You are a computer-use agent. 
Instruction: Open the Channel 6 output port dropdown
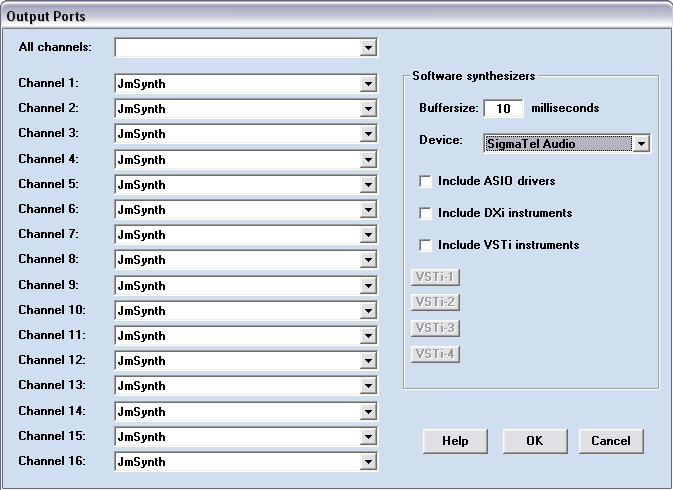pyautogui.click(x=246, y=209)
